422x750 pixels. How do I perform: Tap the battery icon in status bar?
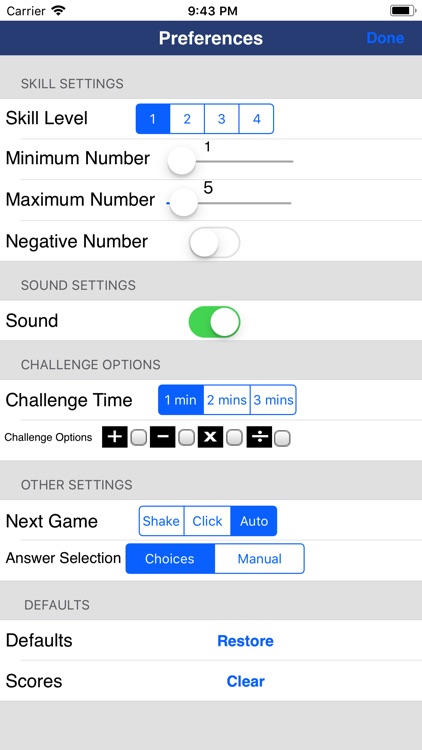pyautogui.click(x=403, y=11)
